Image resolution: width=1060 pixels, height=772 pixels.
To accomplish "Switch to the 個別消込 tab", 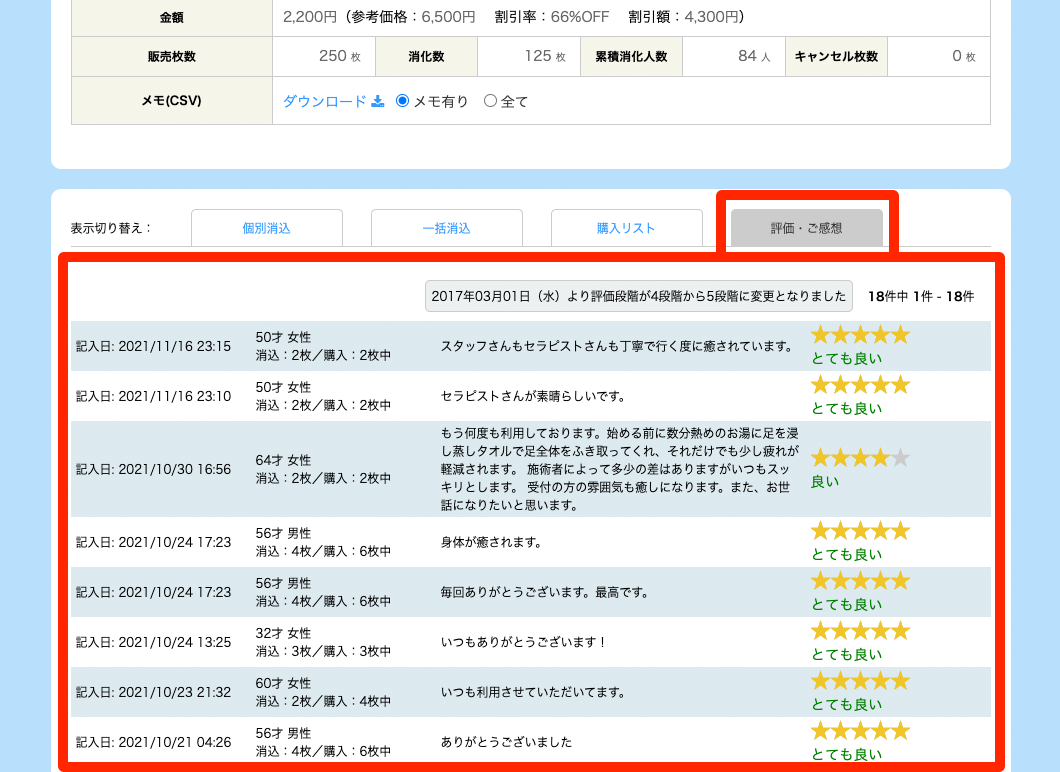I will pos(267,228).
